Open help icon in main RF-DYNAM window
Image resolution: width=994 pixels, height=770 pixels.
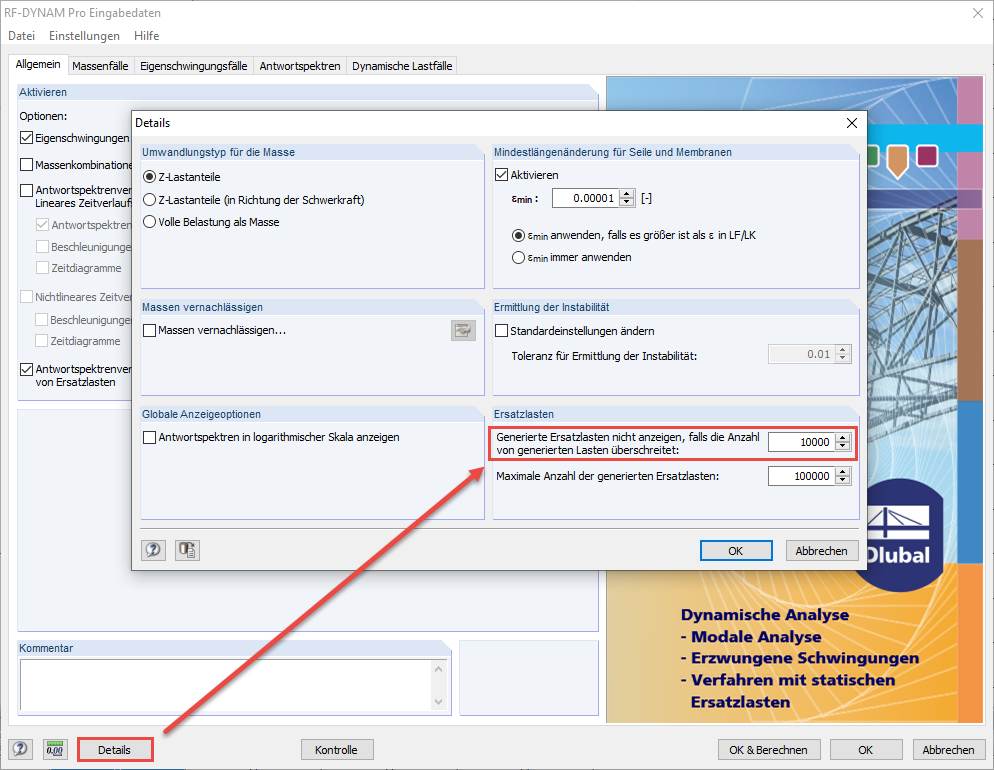[20, 750]
